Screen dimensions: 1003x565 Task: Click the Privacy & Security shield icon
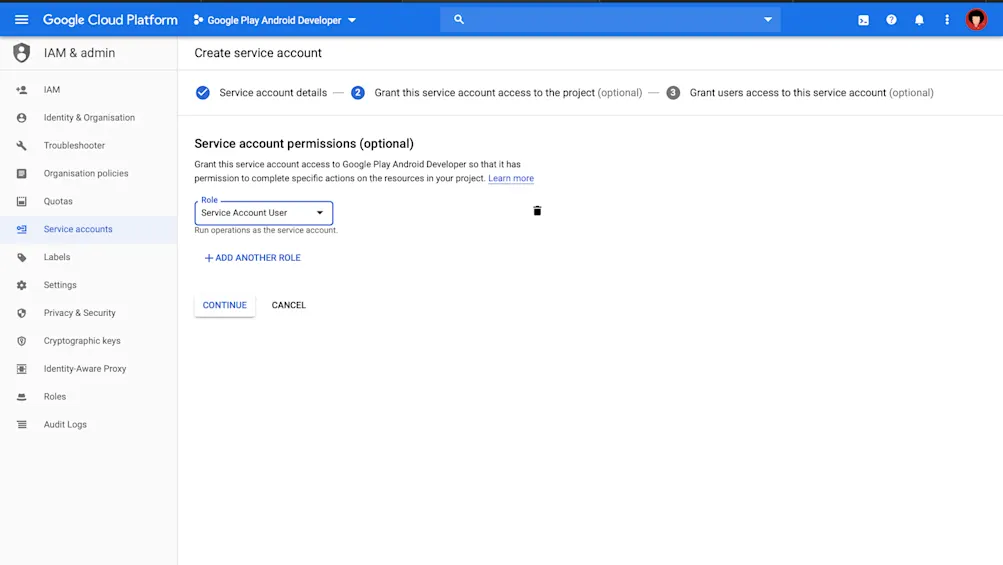coord(22,313)
